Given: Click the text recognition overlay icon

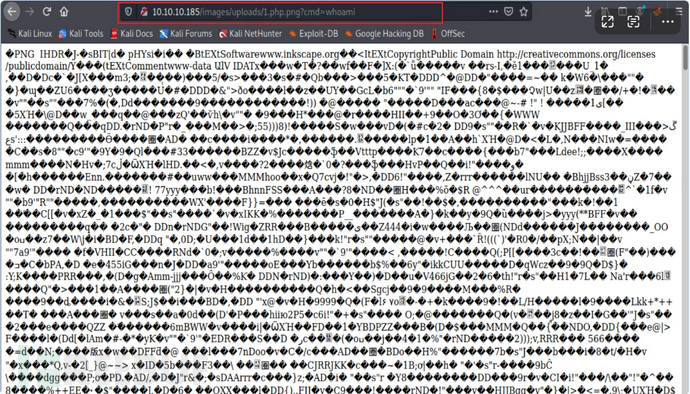Looking at the screenshot, I should [x=633, y=22].
